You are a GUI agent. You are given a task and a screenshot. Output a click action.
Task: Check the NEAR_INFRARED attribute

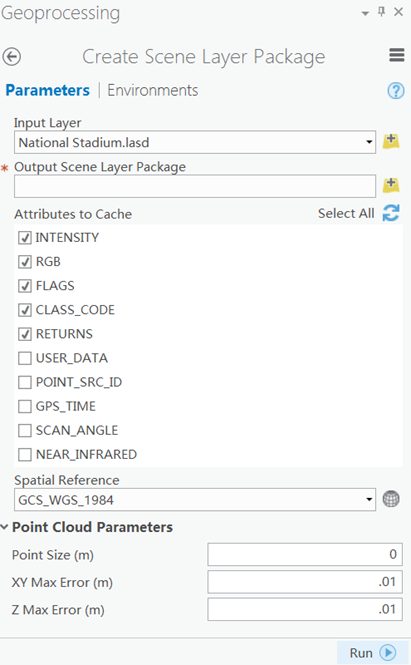25,455
